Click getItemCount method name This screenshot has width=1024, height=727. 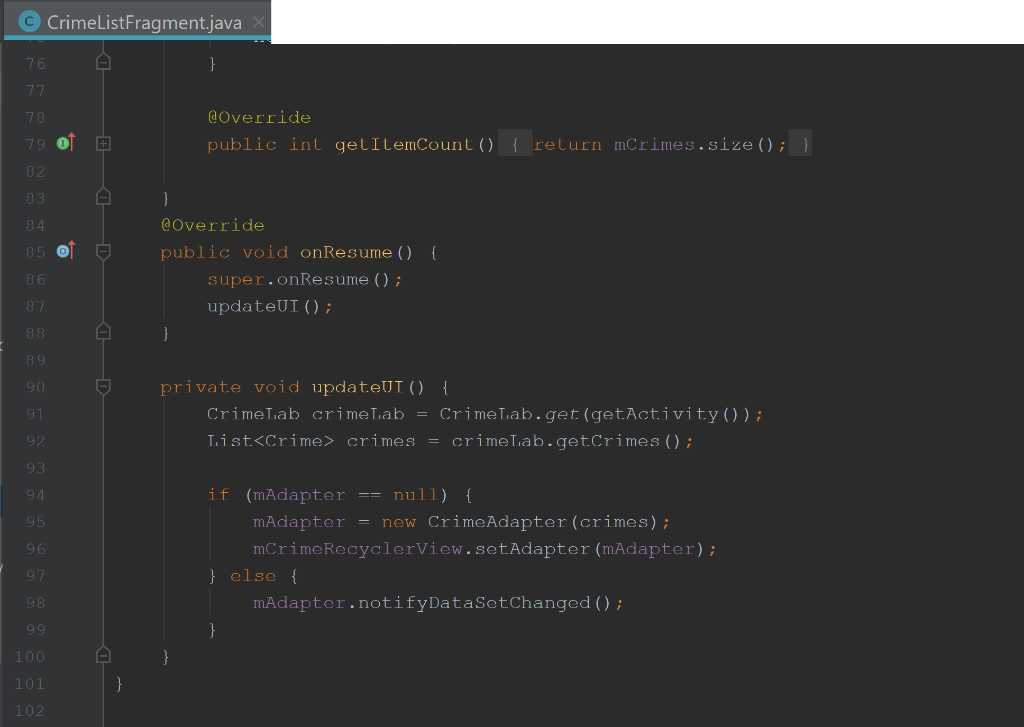tap(404, 144)
